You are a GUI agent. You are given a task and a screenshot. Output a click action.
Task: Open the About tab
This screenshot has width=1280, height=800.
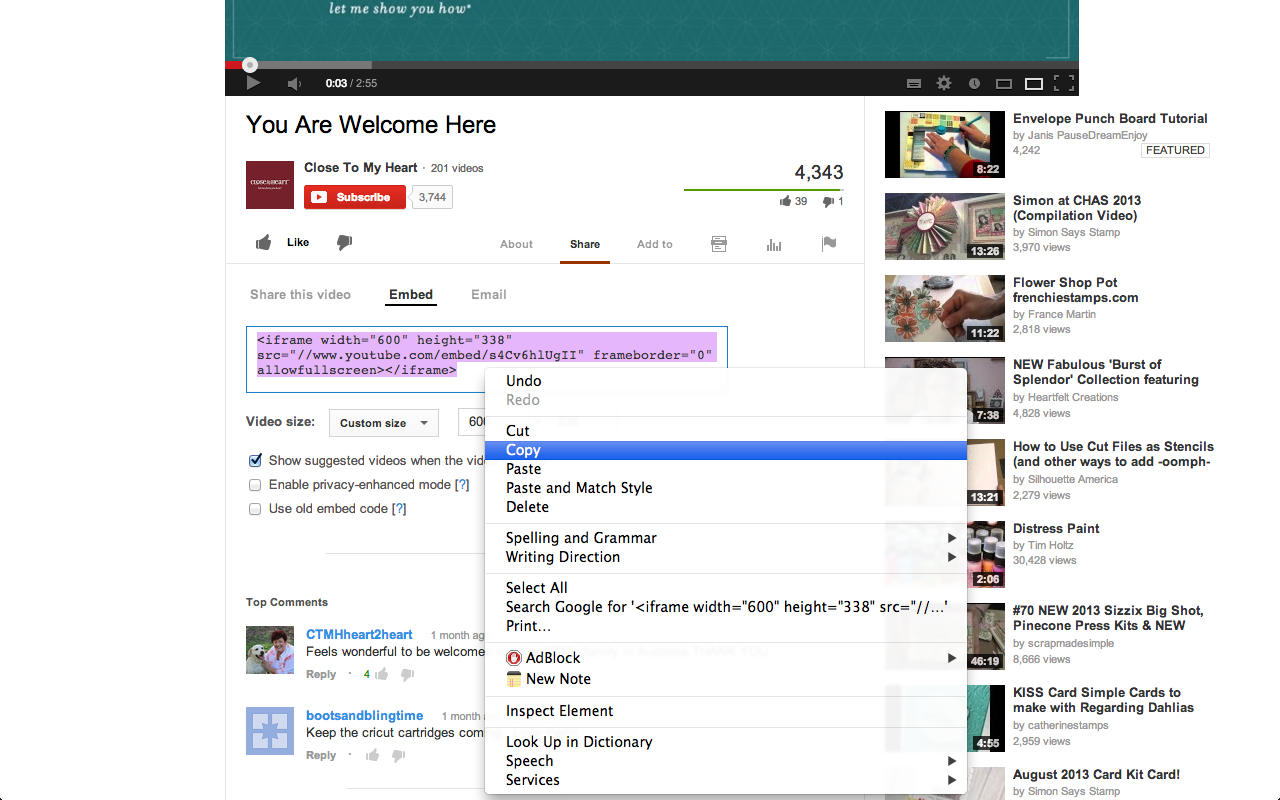click(x=516, y=244)
